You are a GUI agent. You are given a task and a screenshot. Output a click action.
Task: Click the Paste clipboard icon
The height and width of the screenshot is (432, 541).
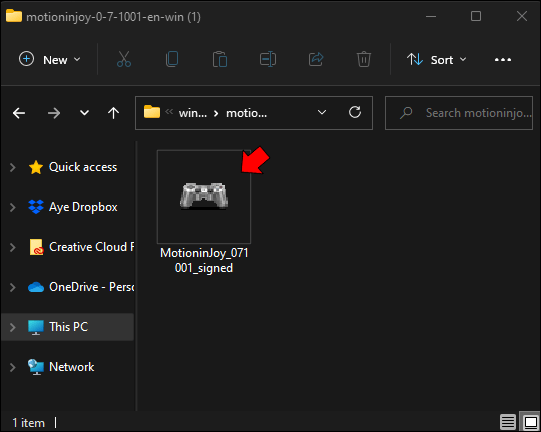220,59
